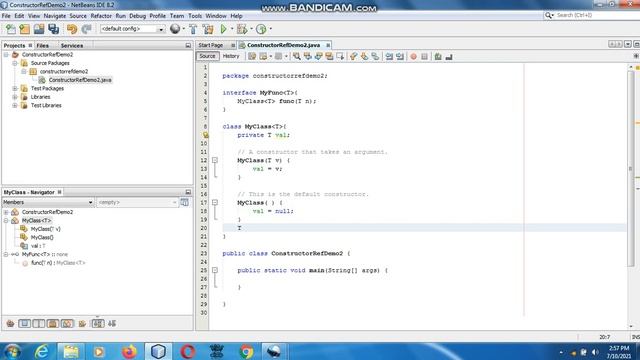Image resolution: width=640 pixels, height=360 pixels.
Task: Open the Refactor menu
Action: (x=101, y=16)
